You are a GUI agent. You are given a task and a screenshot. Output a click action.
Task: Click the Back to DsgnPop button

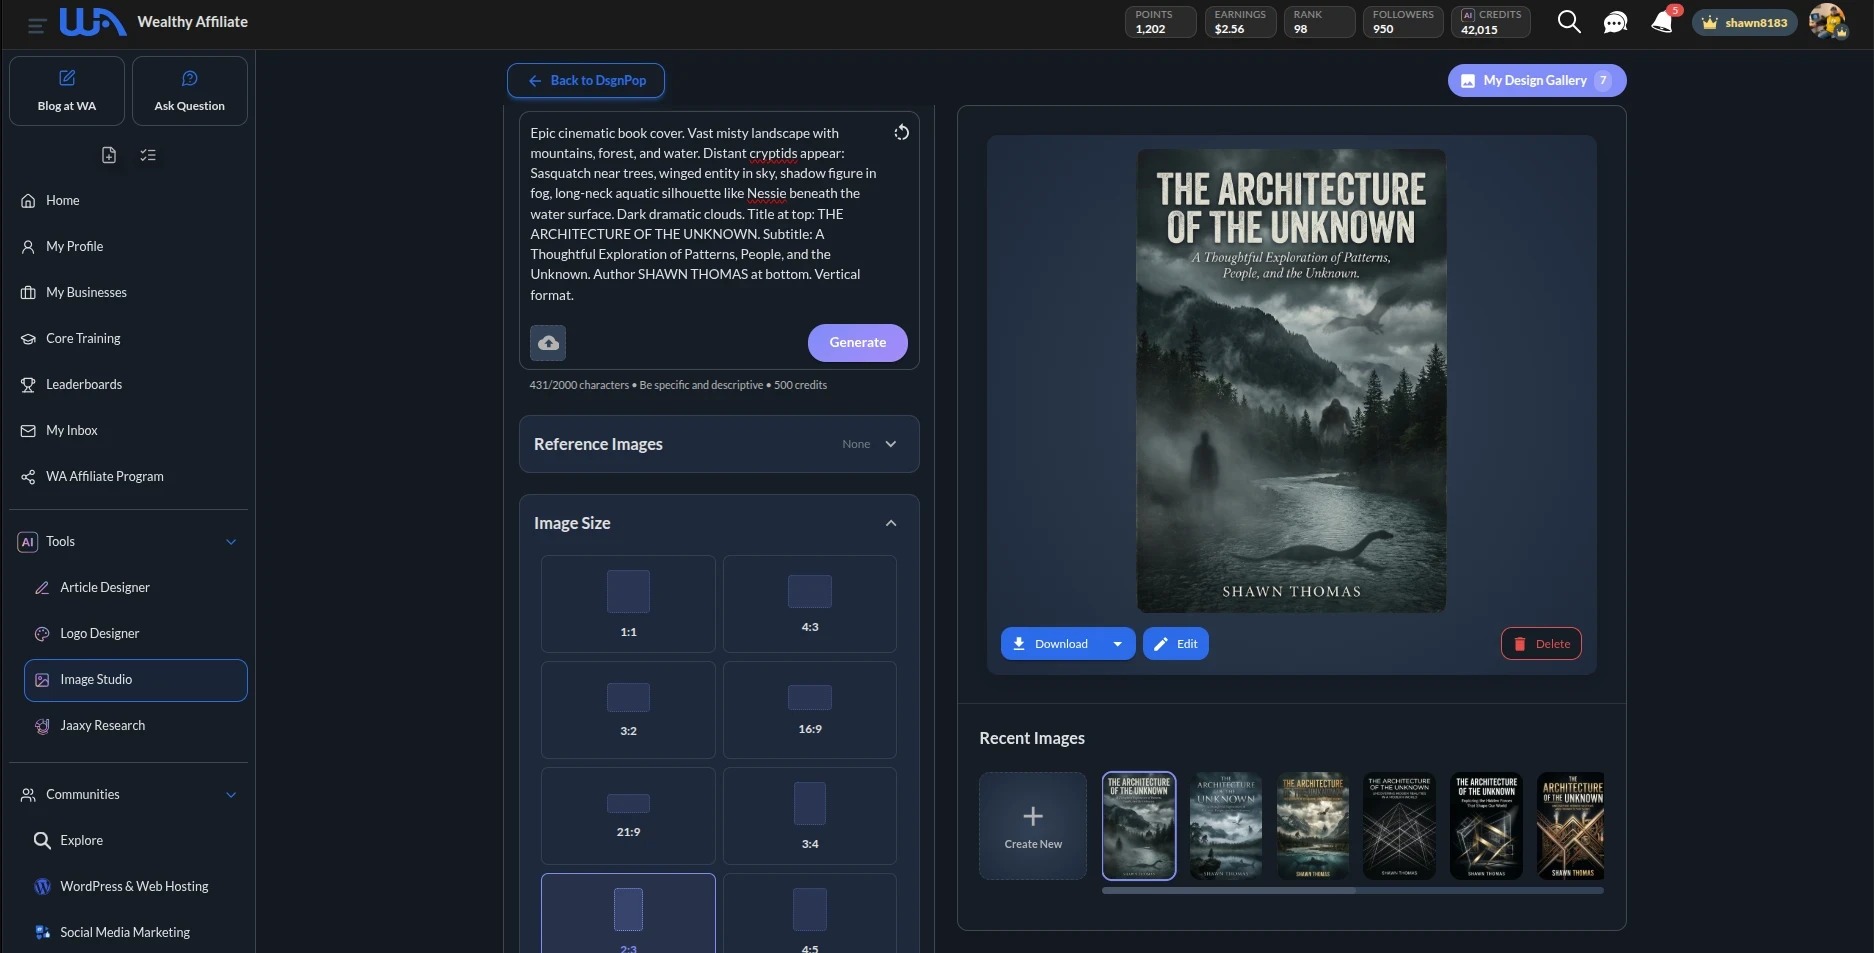click(x=586, y=80)
